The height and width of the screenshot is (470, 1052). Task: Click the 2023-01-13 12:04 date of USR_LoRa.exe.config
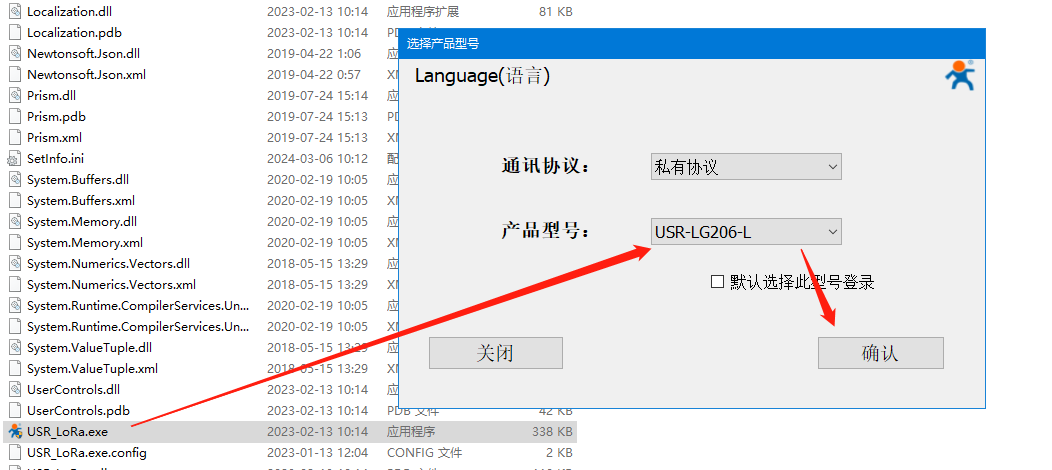317,453
